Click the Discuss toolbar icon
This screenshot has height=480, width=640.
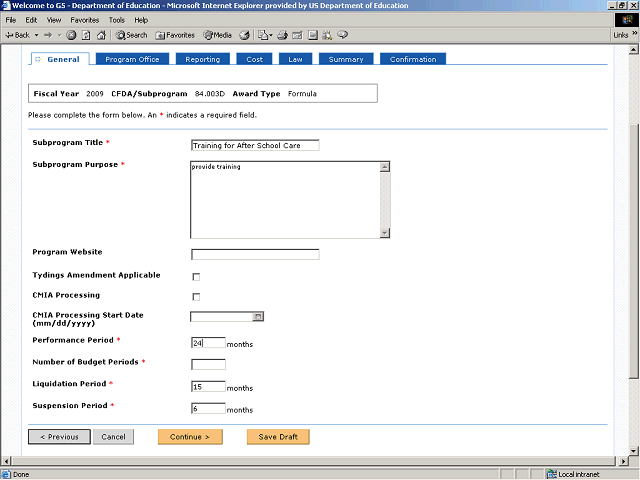[313, 35]
